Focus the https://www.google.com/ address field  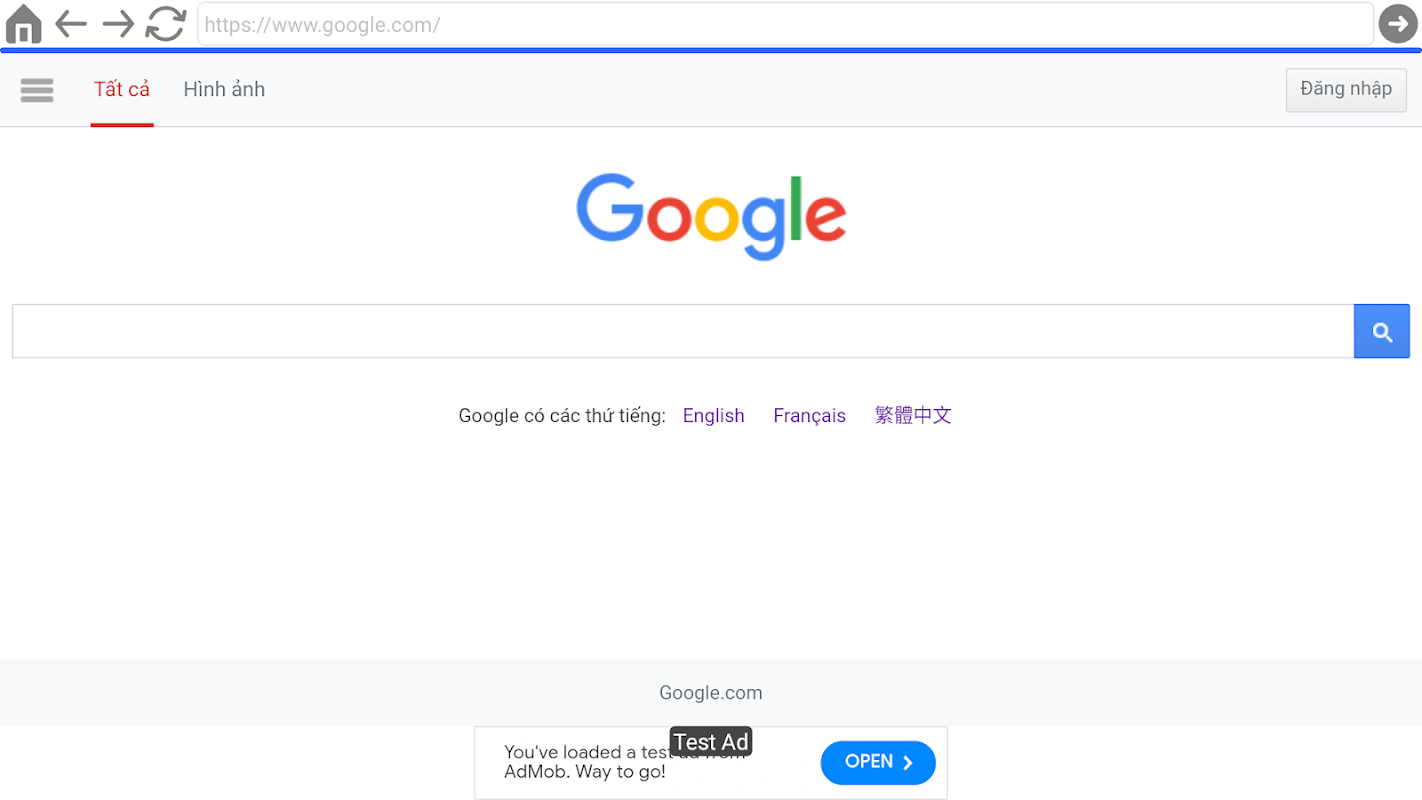coord(785,24)
